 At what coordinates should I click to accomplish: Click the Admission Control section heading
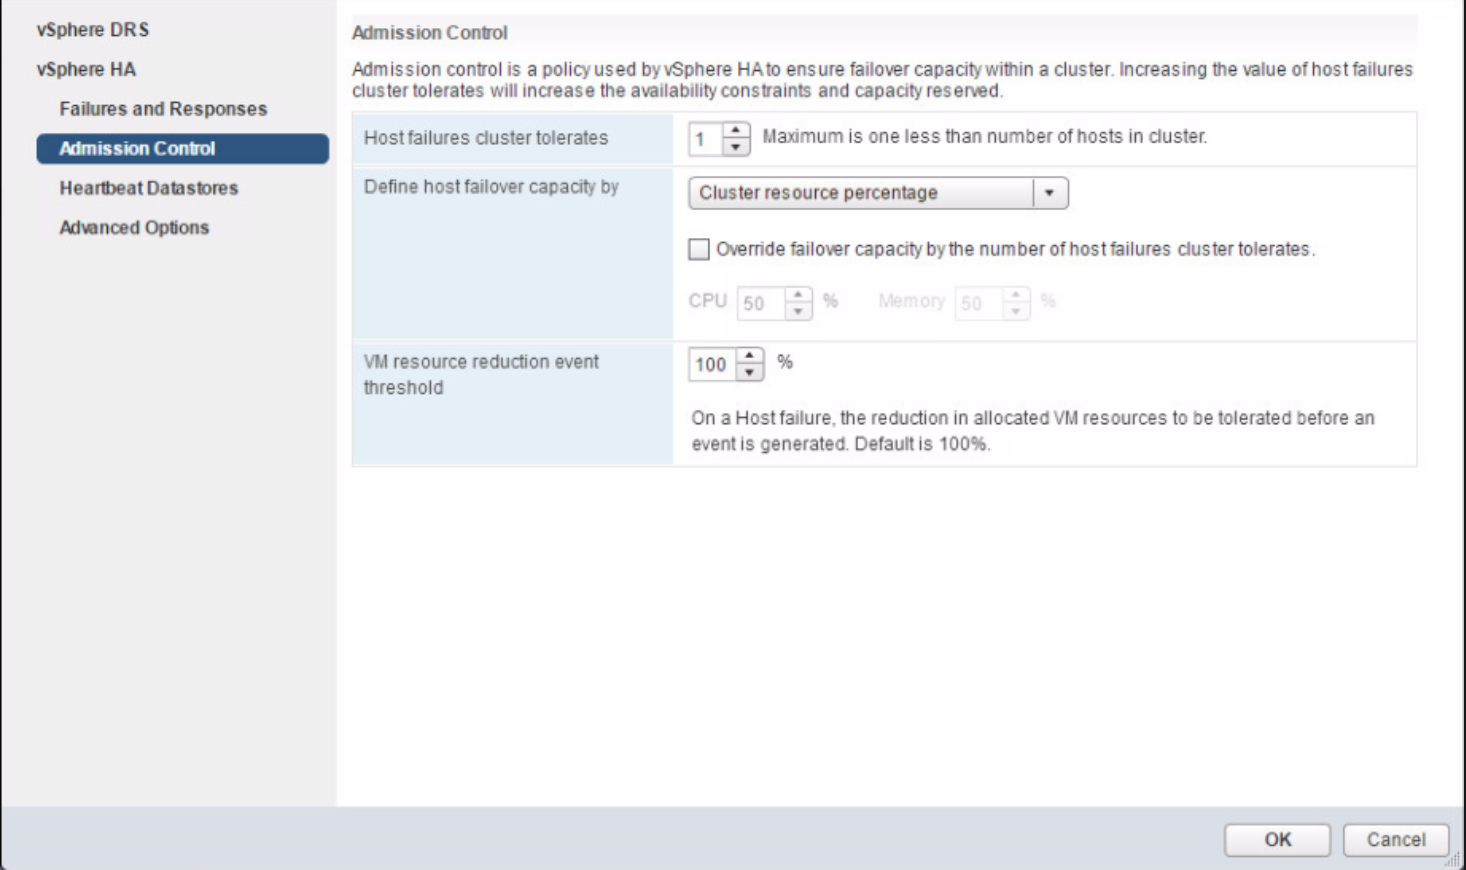coord(430,33)
